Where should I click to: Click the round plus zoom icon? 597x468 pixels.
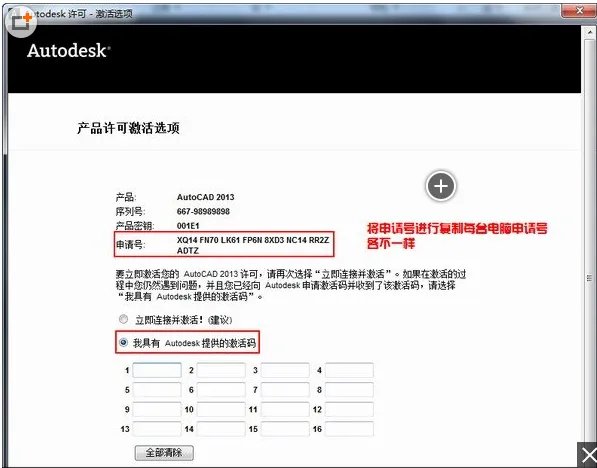[x=441, y=186]
